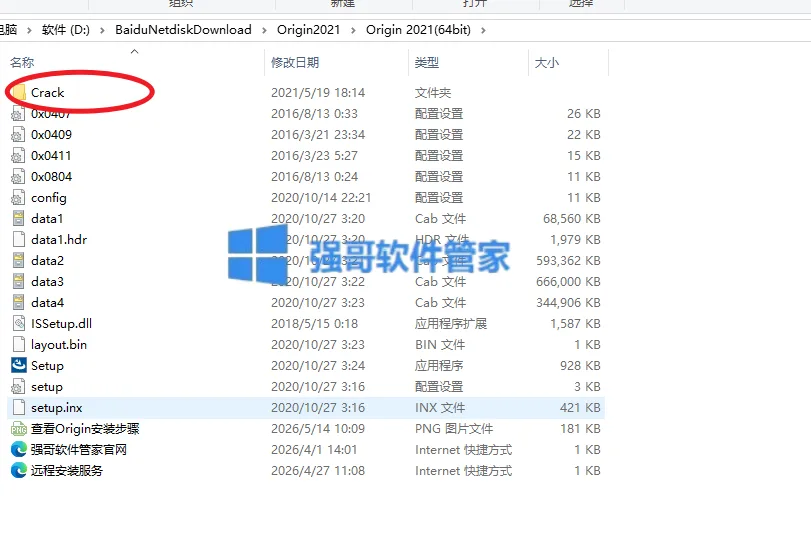Click type cell PNG 图片文件
The height and width of the screenshot is (560, 811).
454,429
